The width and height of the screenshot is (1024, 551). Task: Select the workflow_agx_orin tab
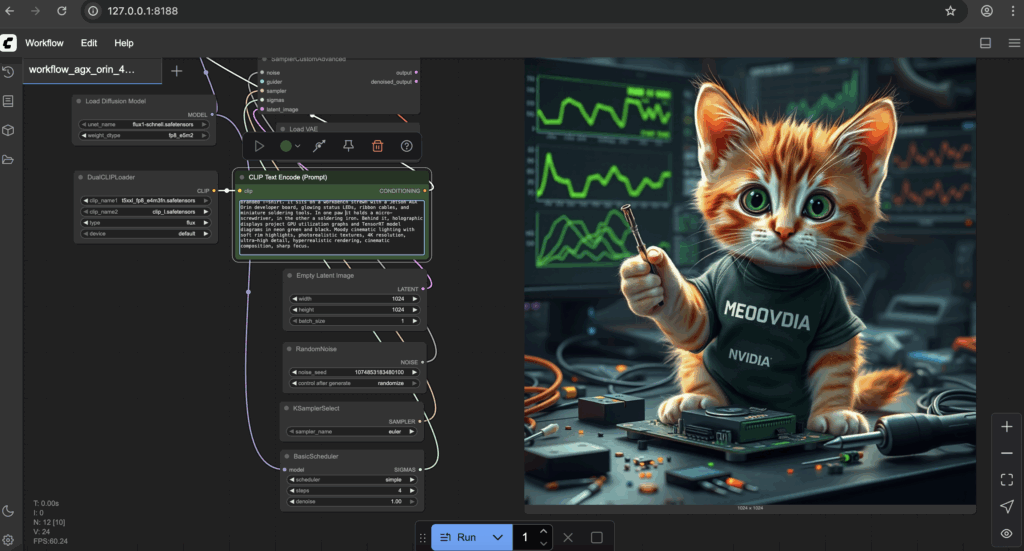[81, 70]
